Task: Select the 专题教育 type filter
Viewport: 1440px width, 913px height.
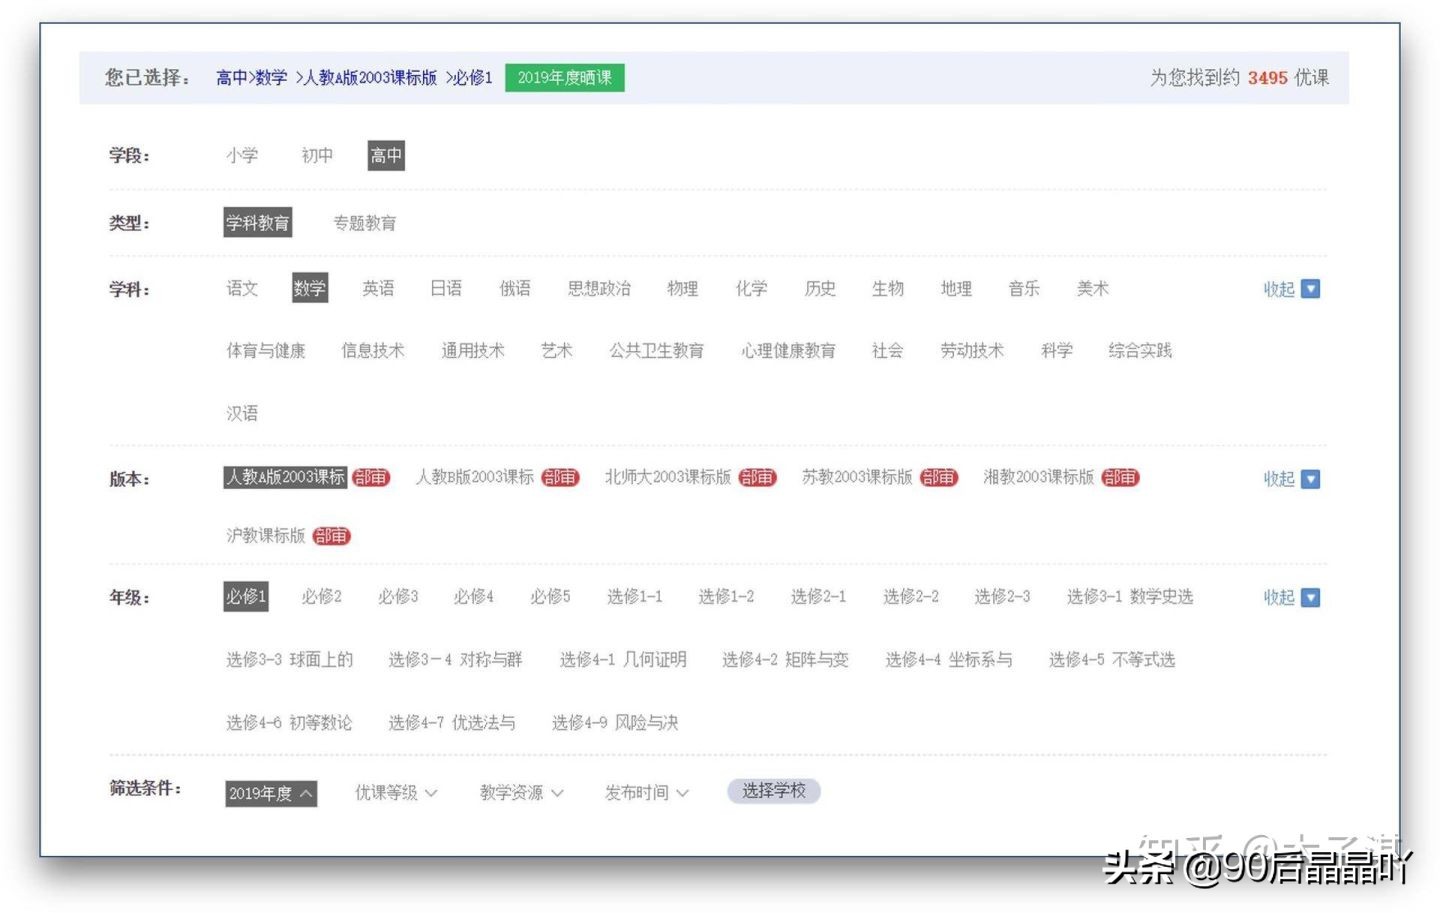Action: pyautogui.click(x=363, y=222)
